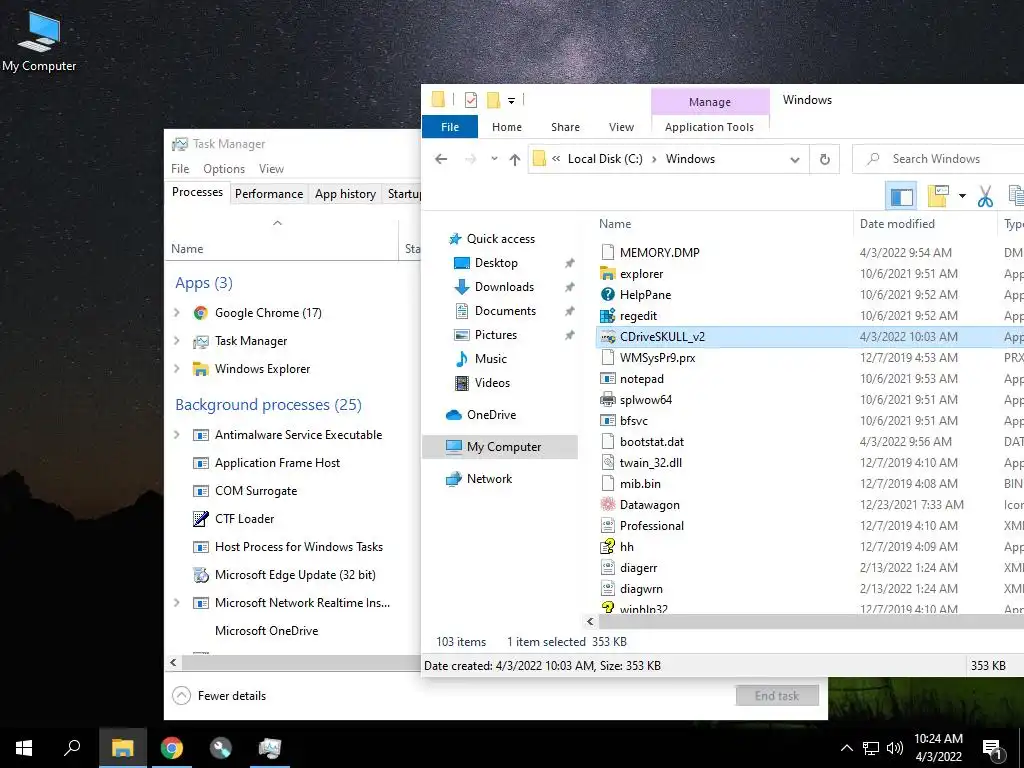1024x768 pixels.
Task: Sort files by Date modified column
Action: (897, 224)
